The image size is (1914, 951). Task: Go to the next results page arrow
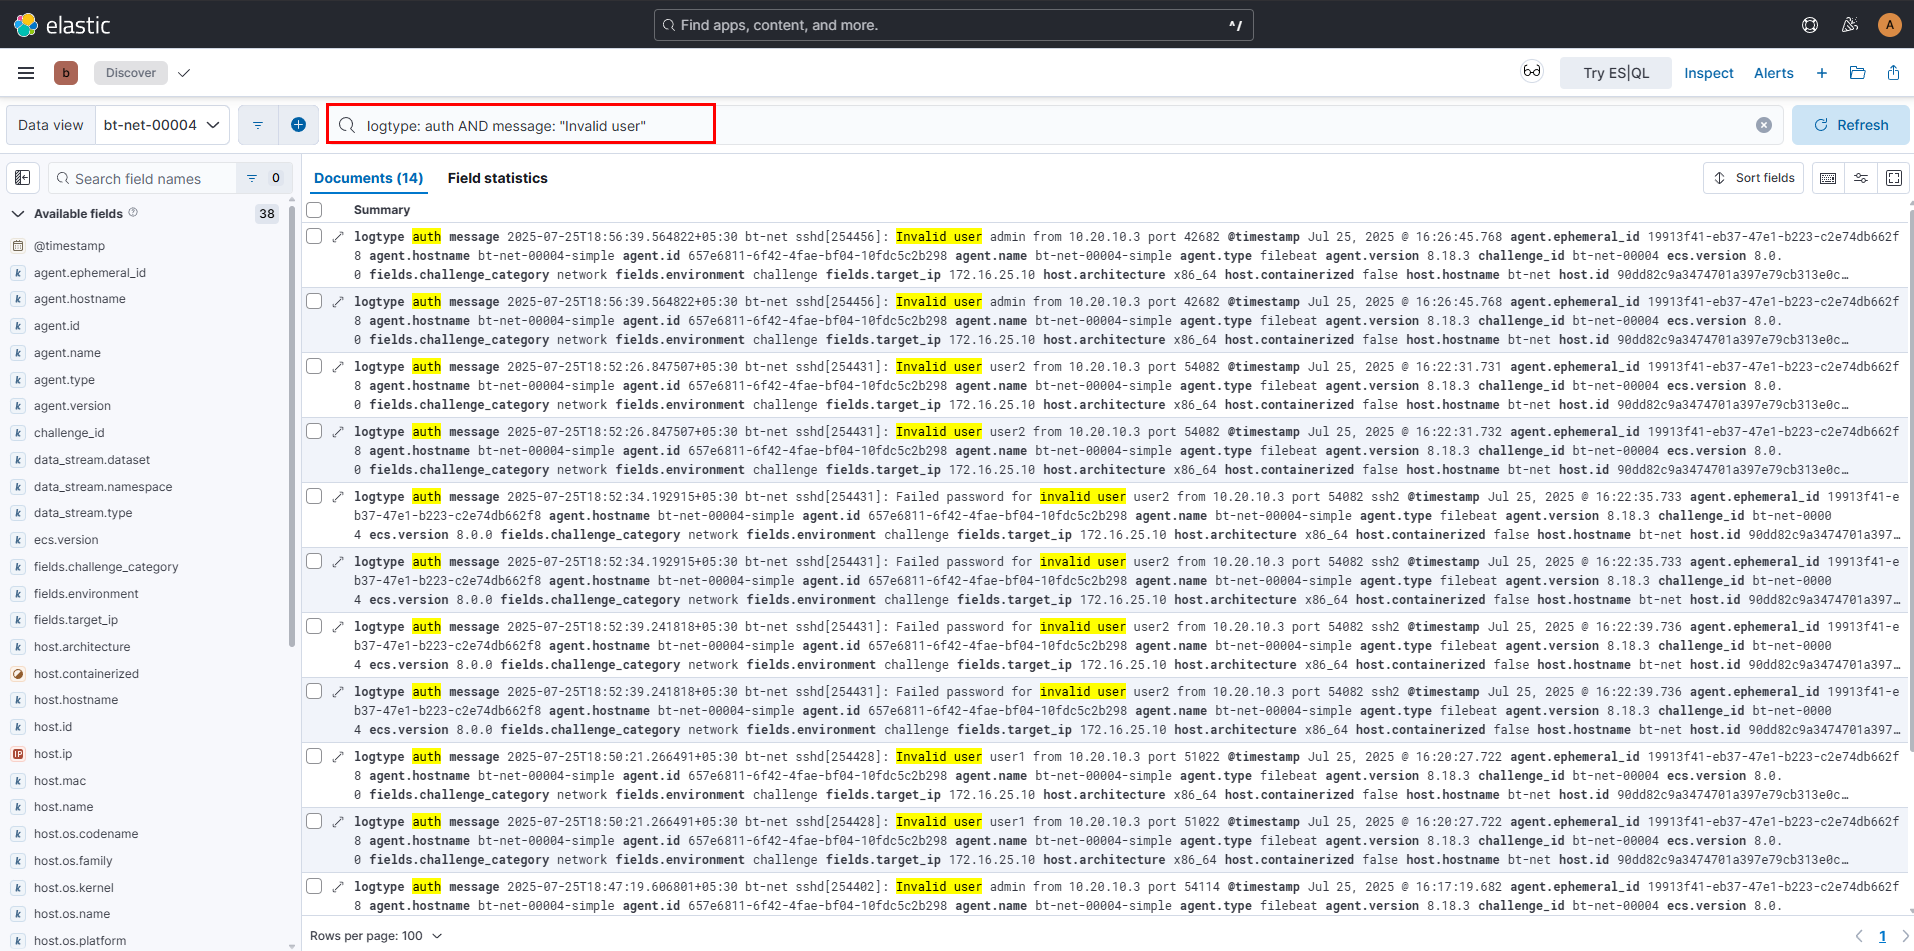(x=1905, y=936)
